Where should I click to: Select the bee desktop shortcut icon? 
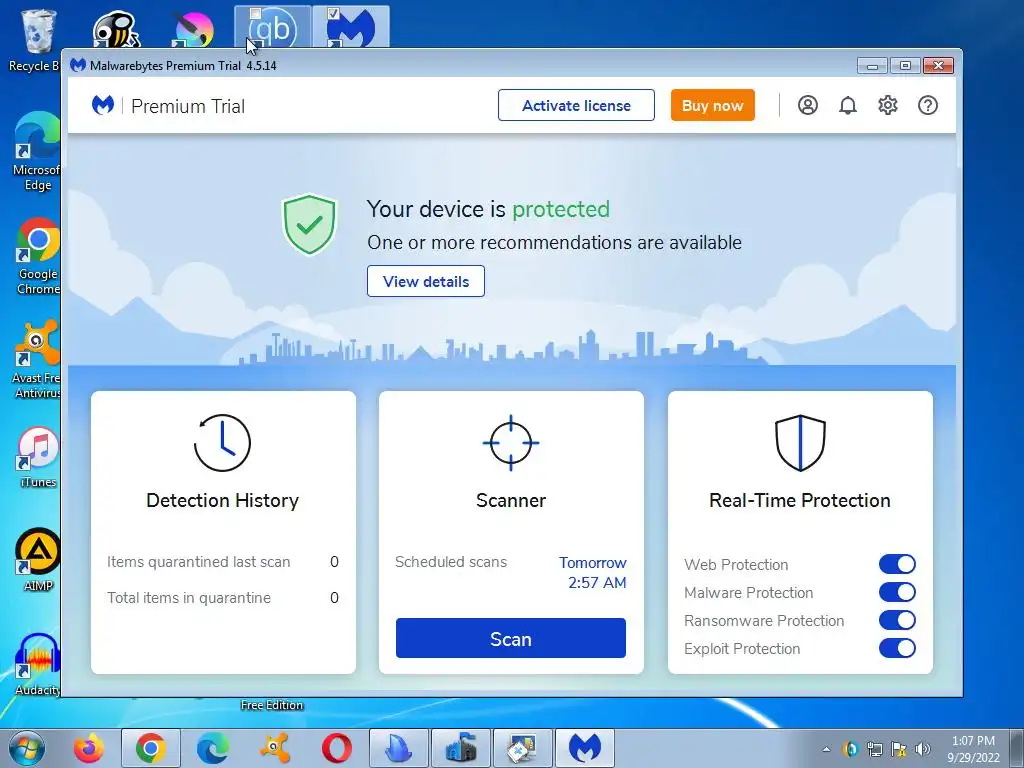pos(116,29)
